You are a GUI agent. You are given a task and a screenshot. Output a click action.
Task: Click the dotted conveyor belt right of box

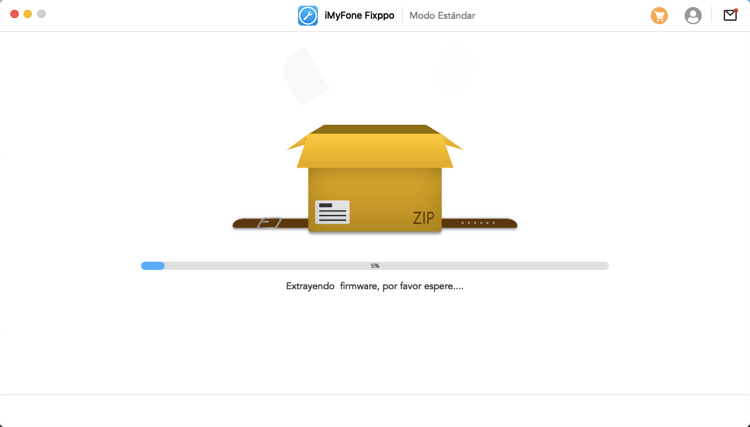[479, 223]
